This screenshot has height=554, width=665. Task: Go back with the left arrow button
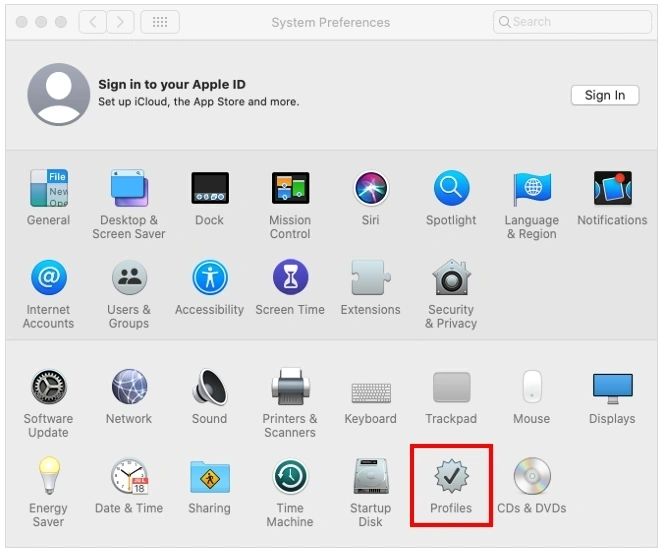coord(93,22)
